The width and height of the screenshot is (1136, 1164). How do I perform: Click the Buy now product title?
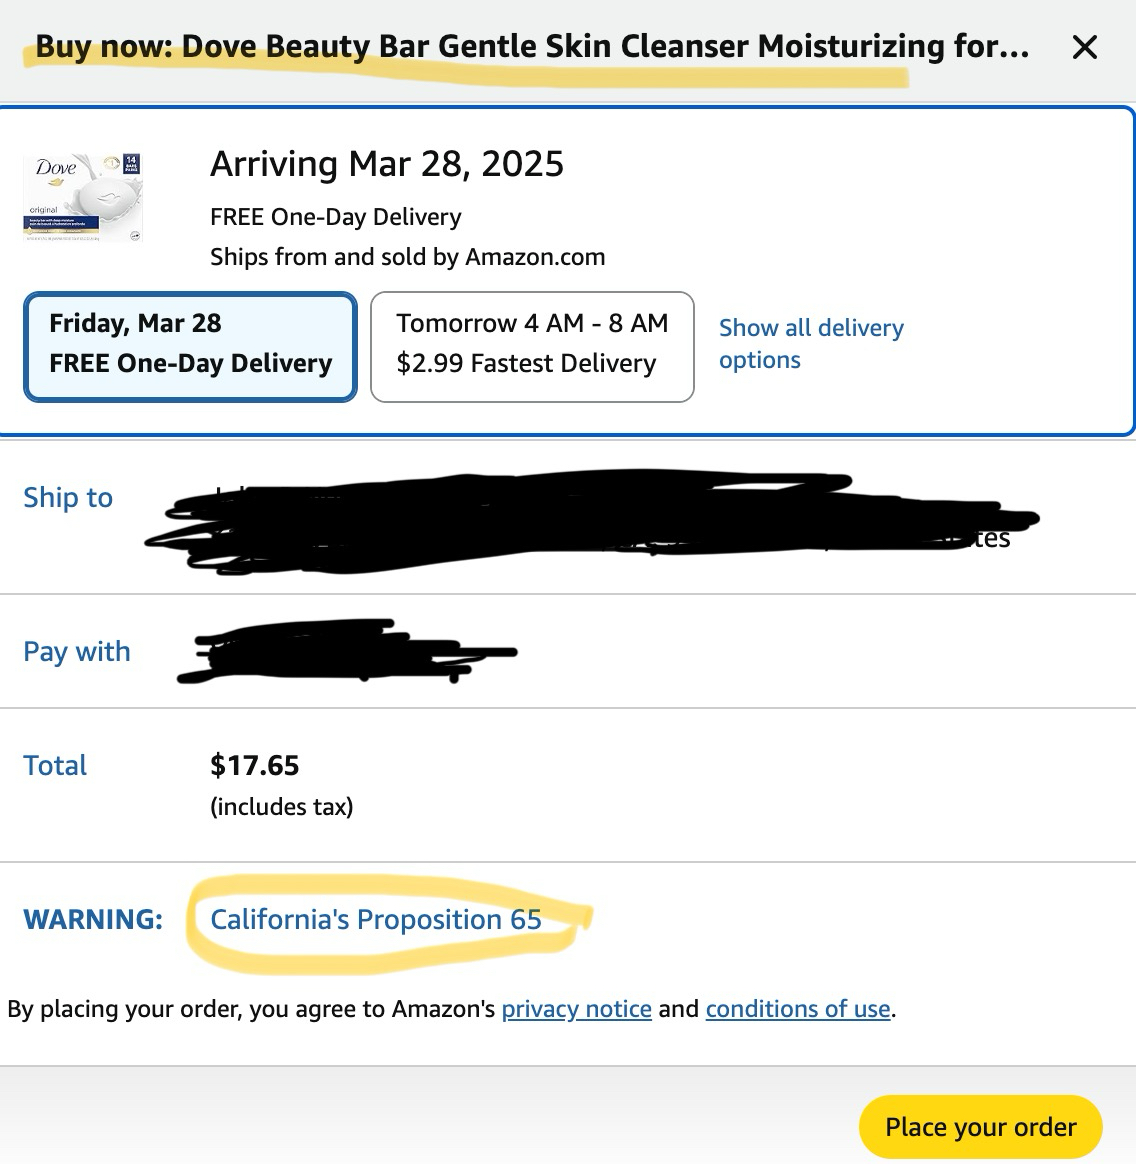tap(532, 47)
